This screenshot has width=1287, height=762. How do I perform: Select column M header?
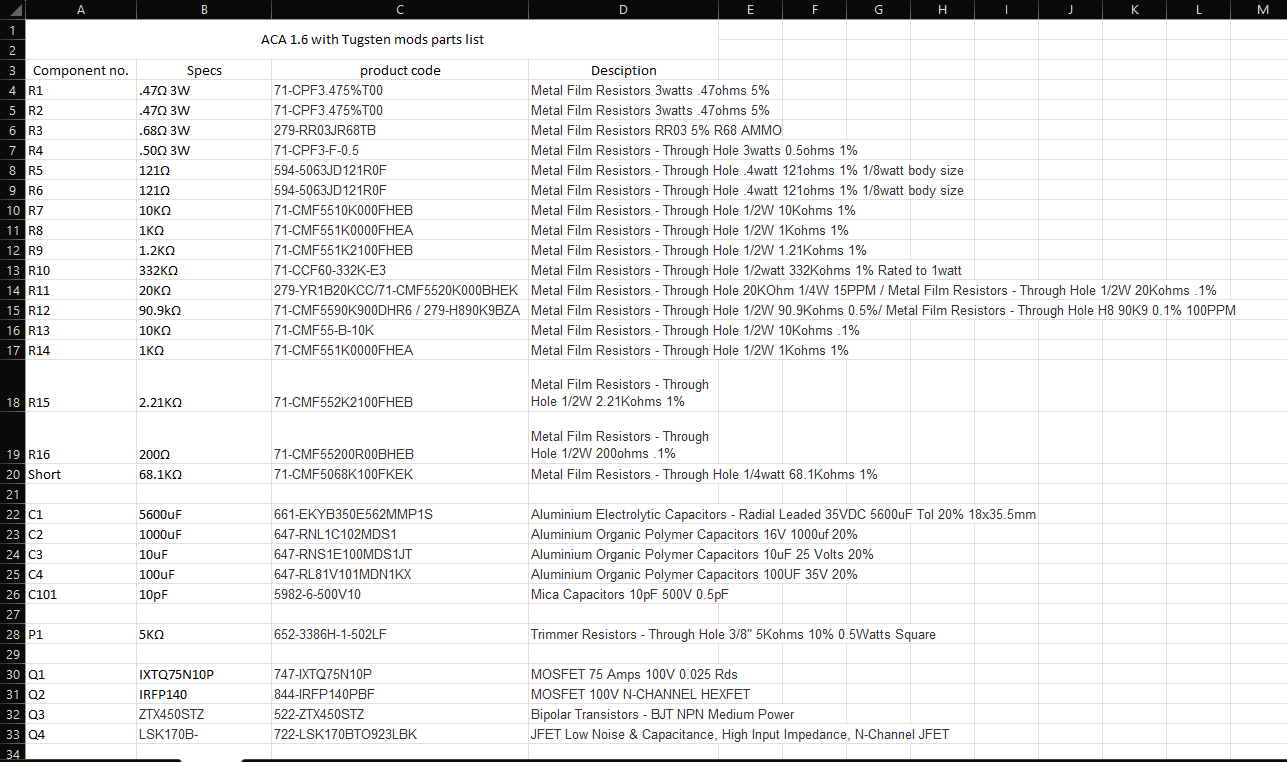point(1262,9)
